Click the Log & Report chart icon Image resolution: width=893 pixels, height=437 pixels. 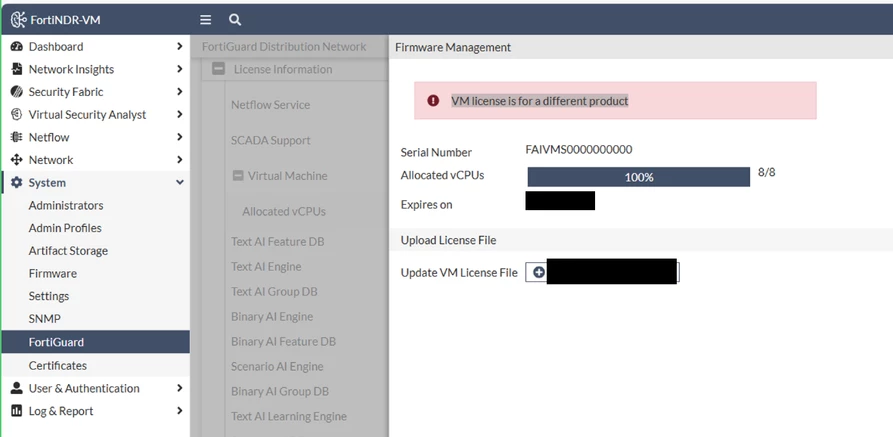17,411
